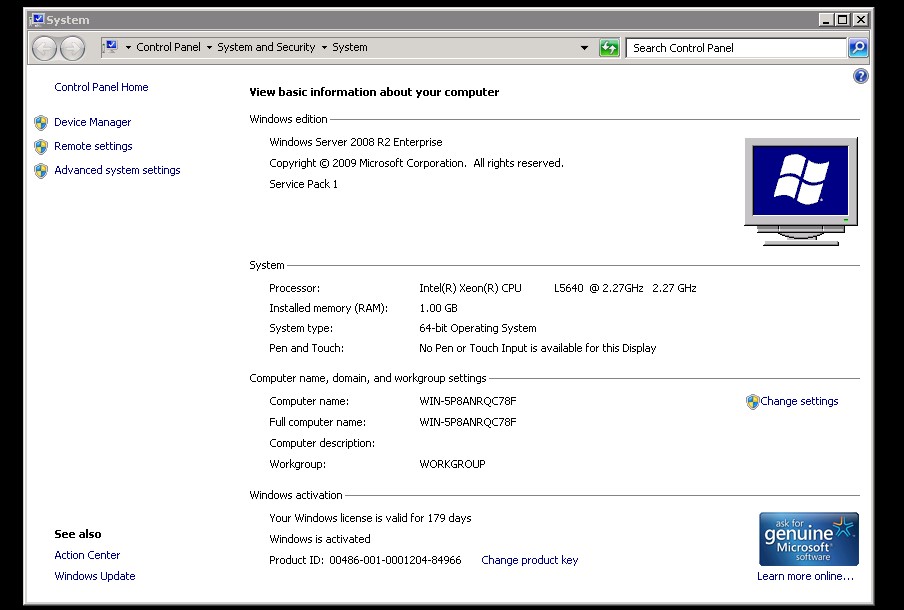Click the Windows logo monitor image
The image size is (904, 610).
coord(801,191)
